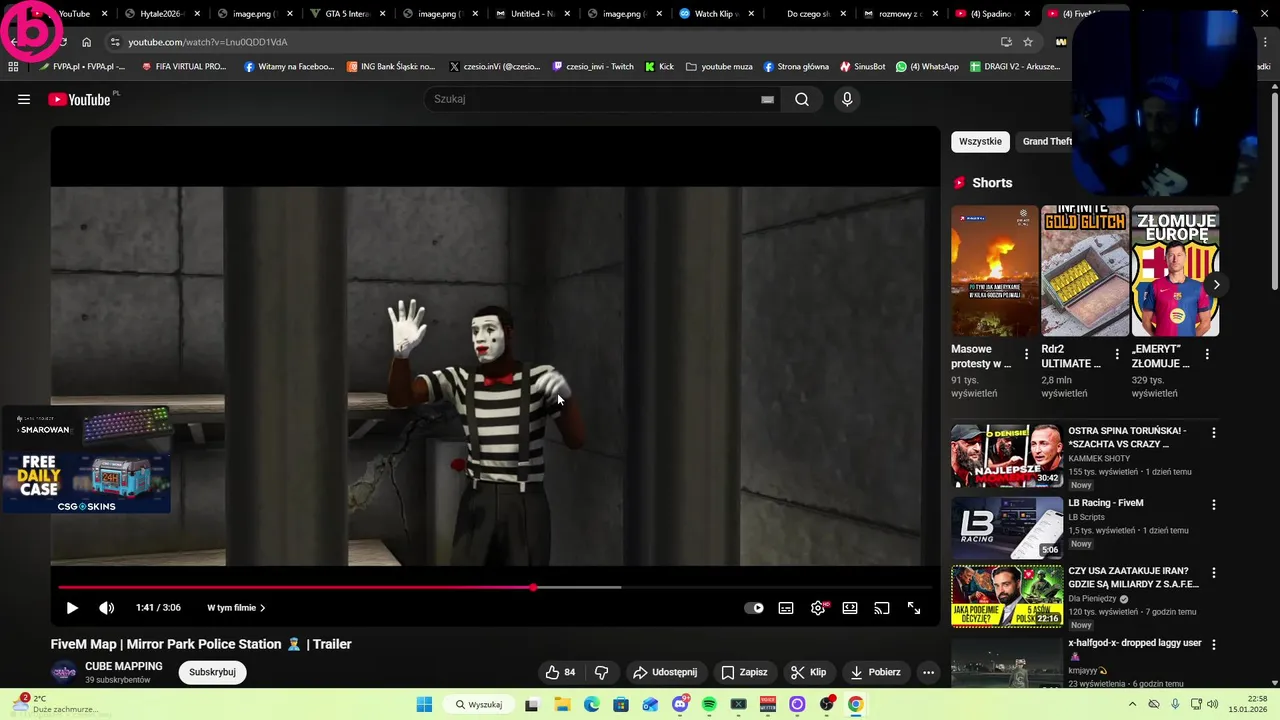Save video with Zapisz button

pos(744,672)
